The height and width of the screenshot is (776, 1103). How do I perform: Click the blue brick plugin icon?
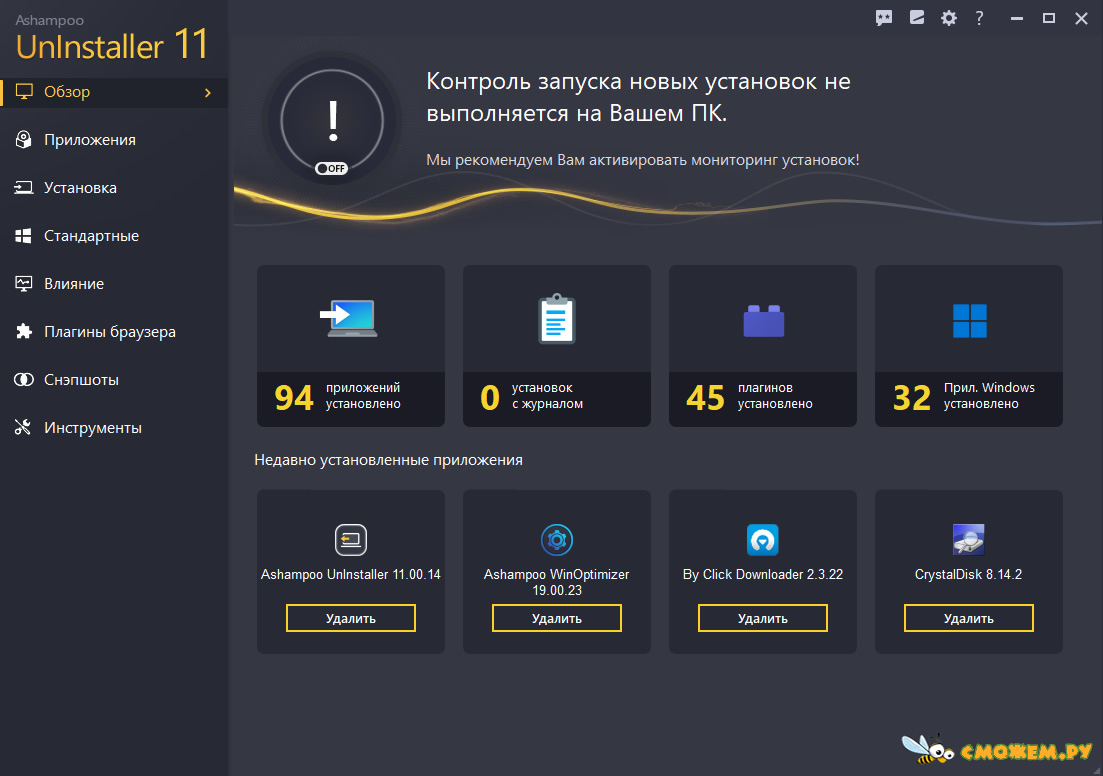click(763, 321)
